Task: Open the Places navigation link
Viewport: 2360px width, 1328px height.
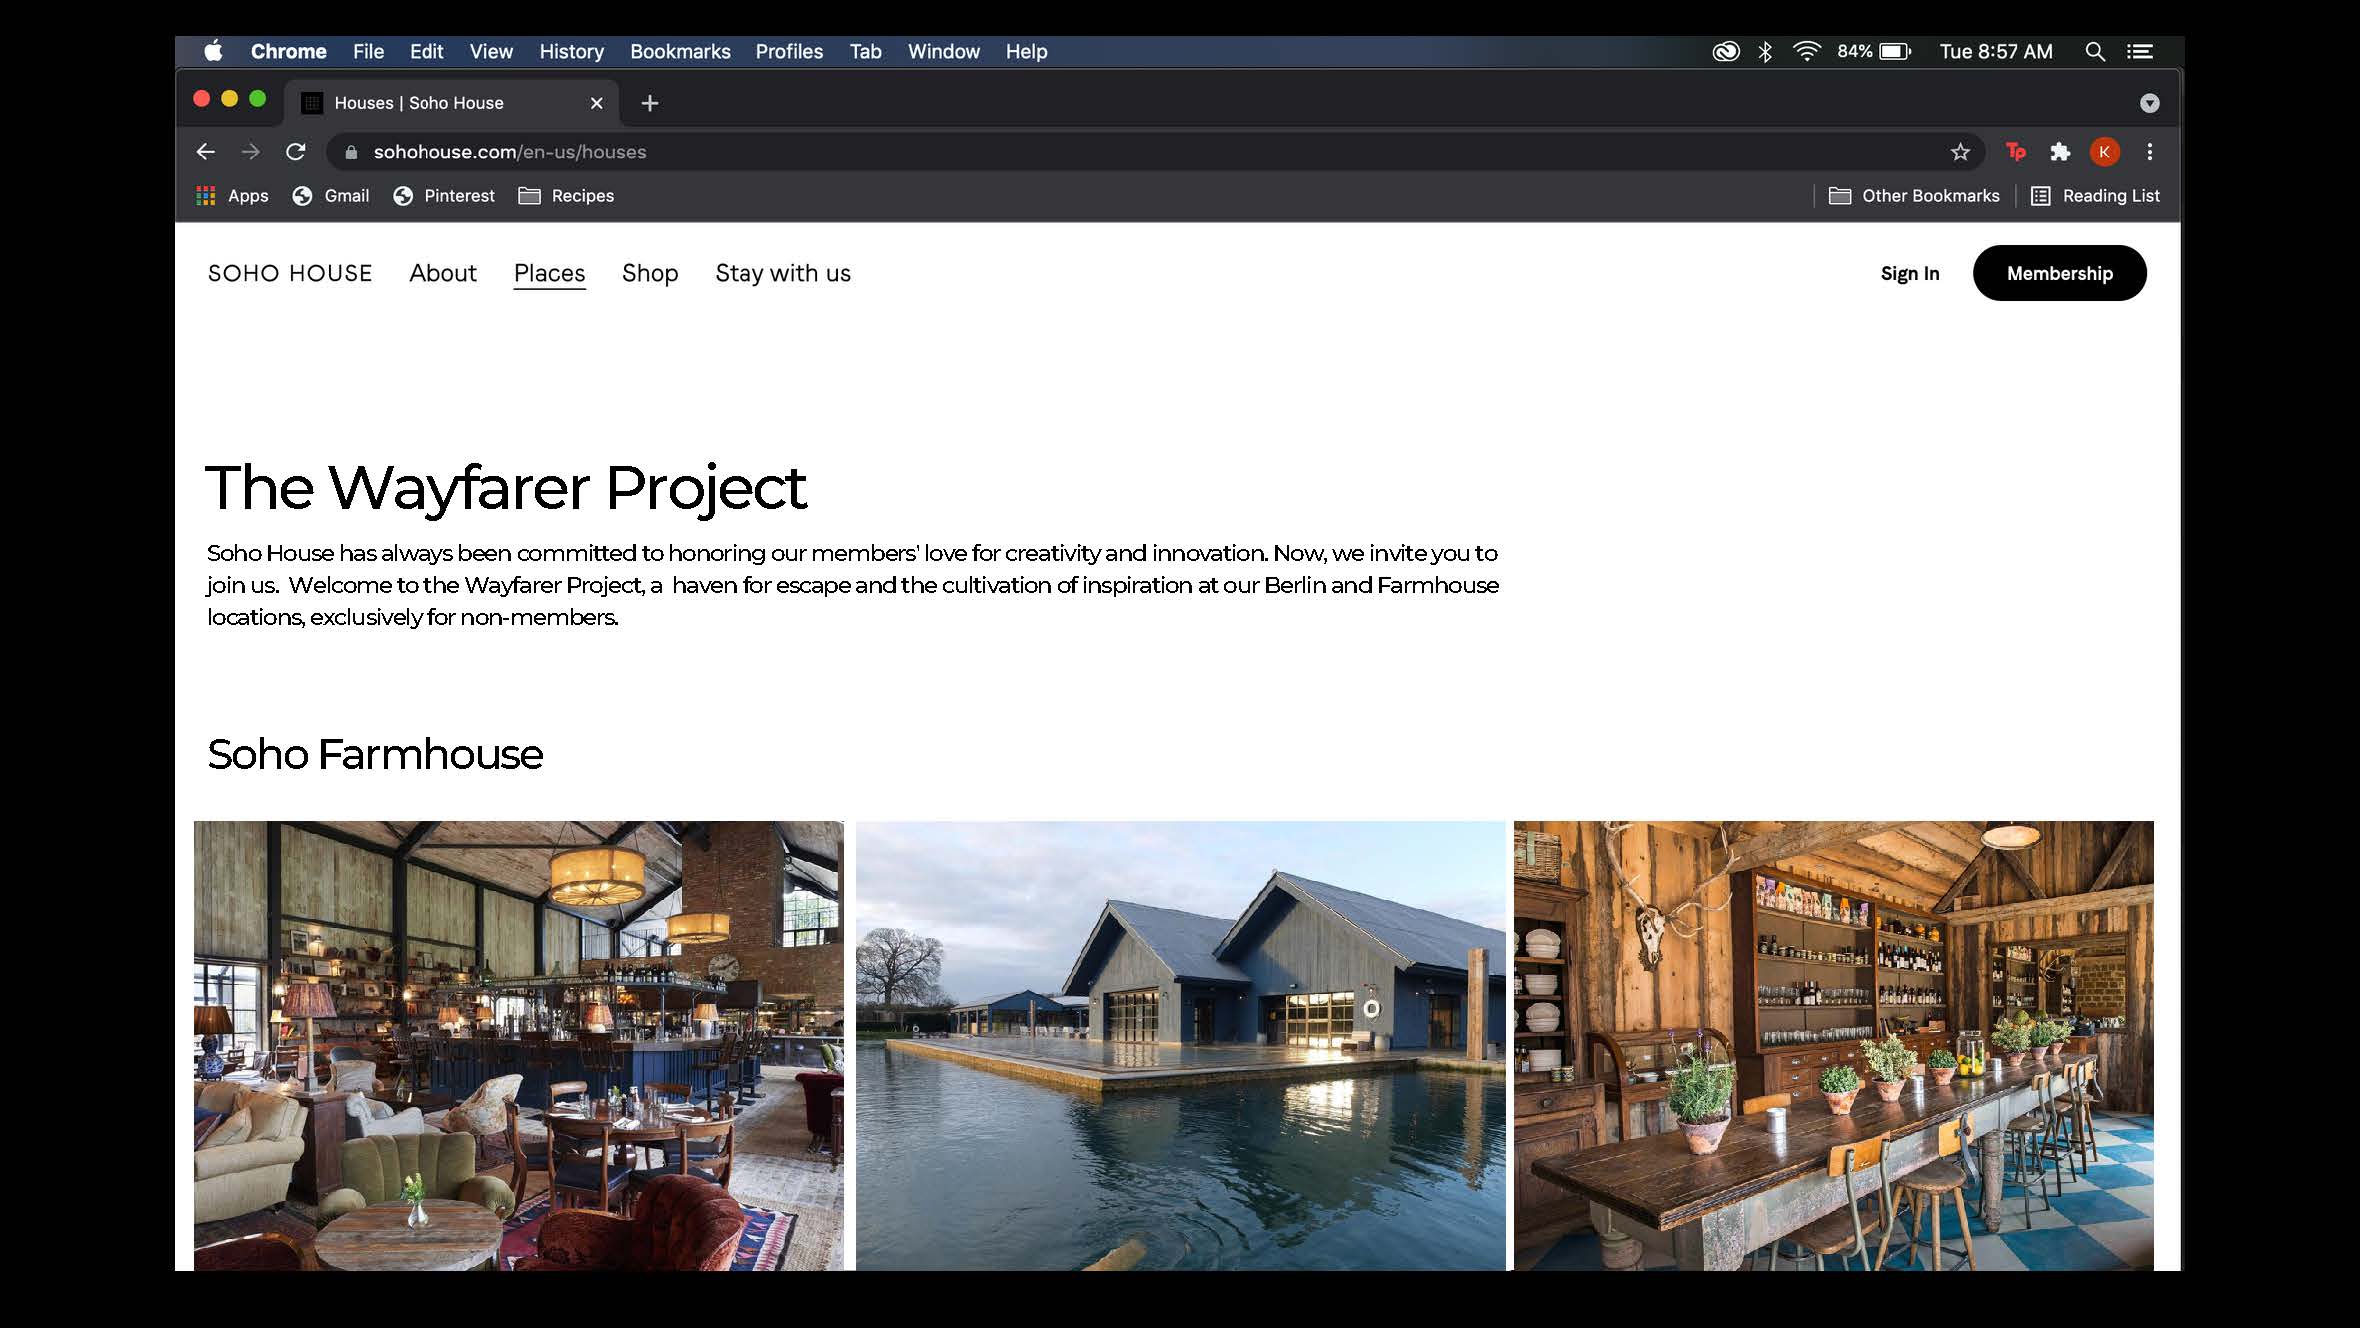Action: click(549, 273)
